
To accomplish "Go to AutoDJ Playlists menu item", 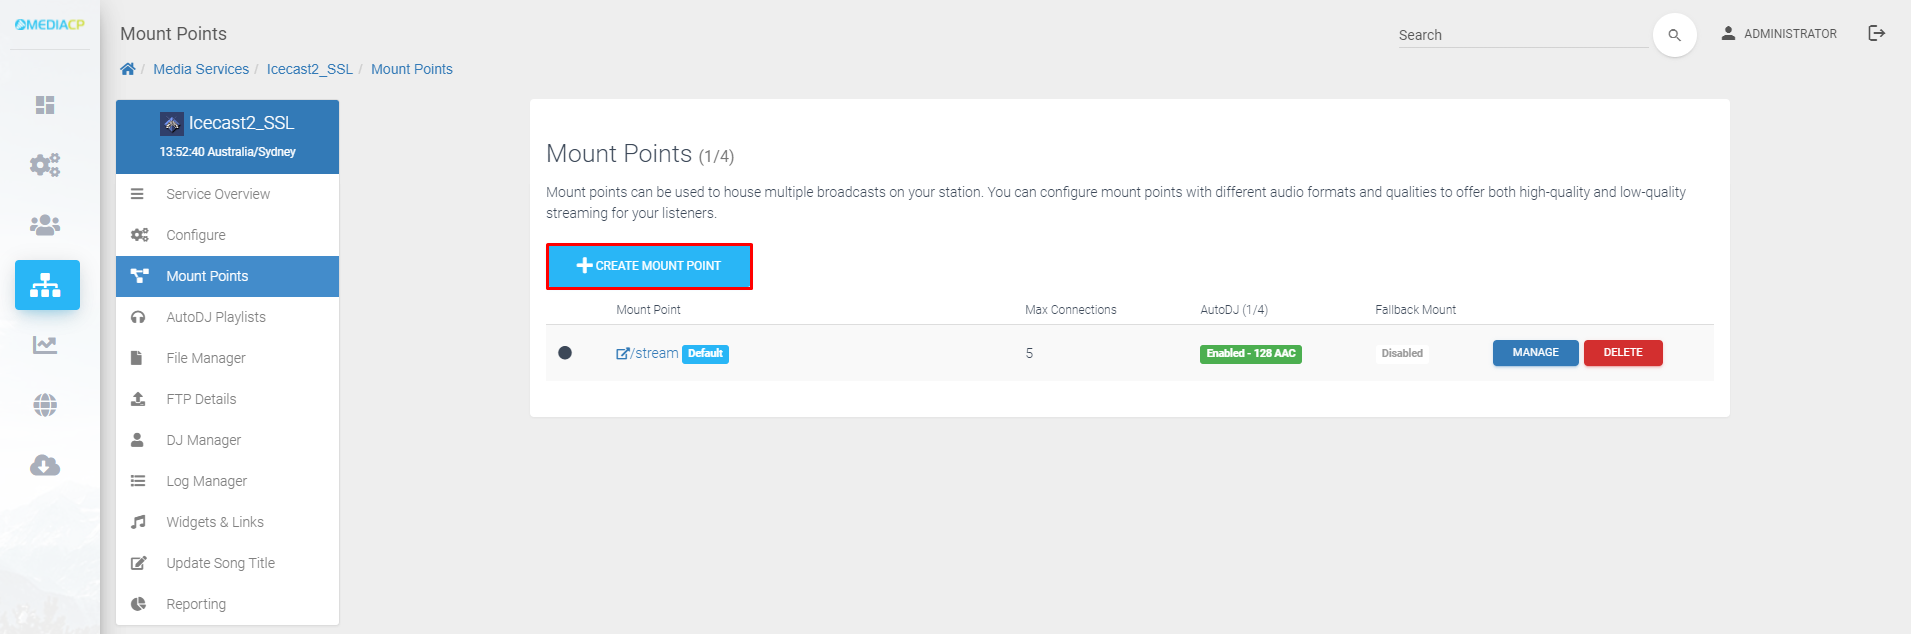I will point(215,317).
